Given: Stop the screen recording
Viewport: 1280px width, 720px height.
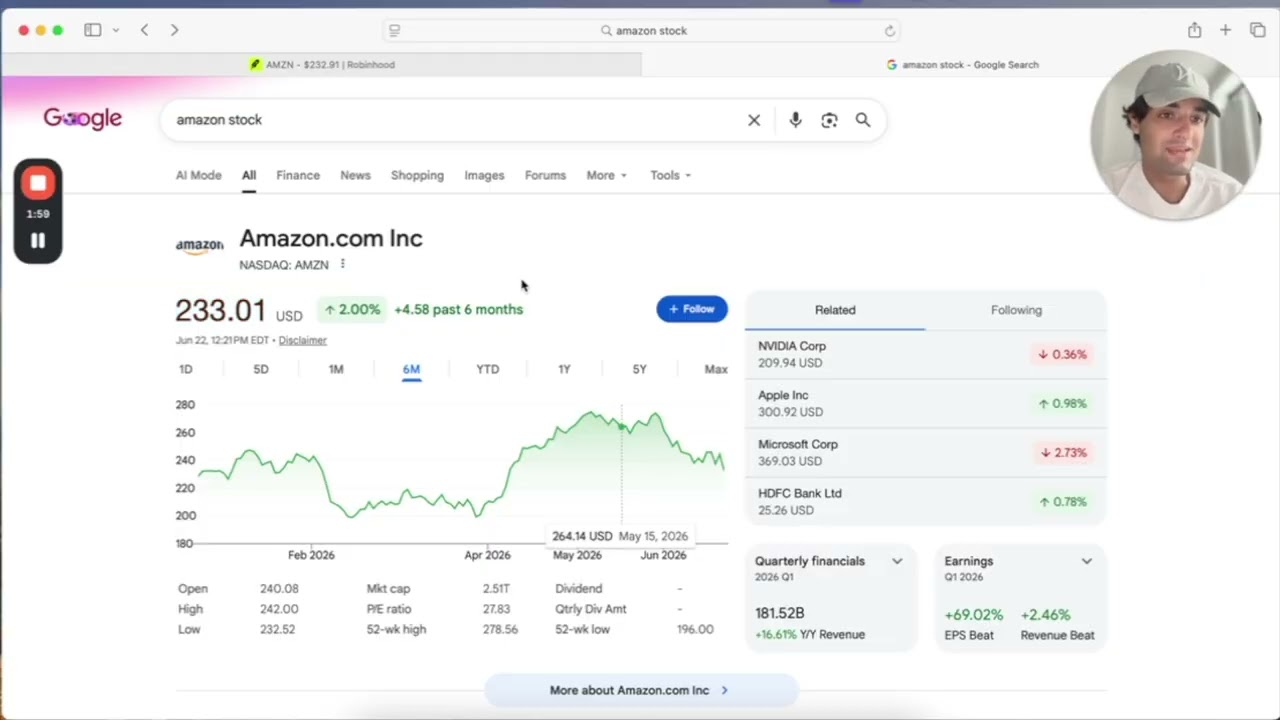Looking at the screenshot, I should 38,183.
